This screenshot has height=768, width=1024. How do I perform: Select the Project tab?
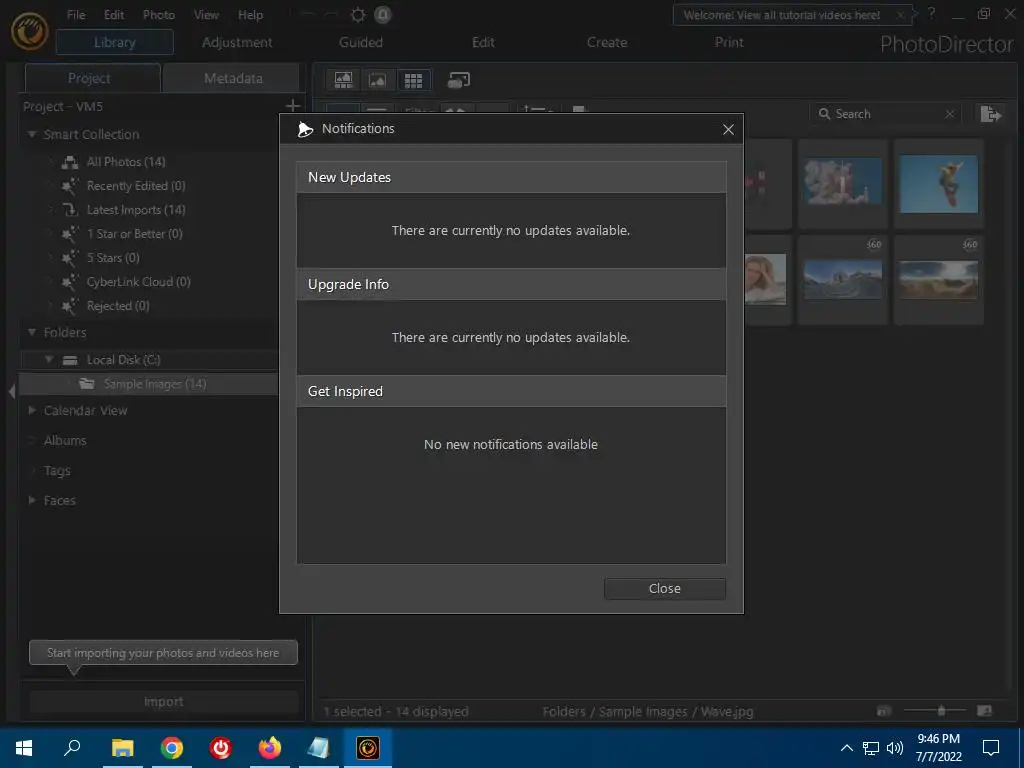pyautogui.click(x=89, y=78)
